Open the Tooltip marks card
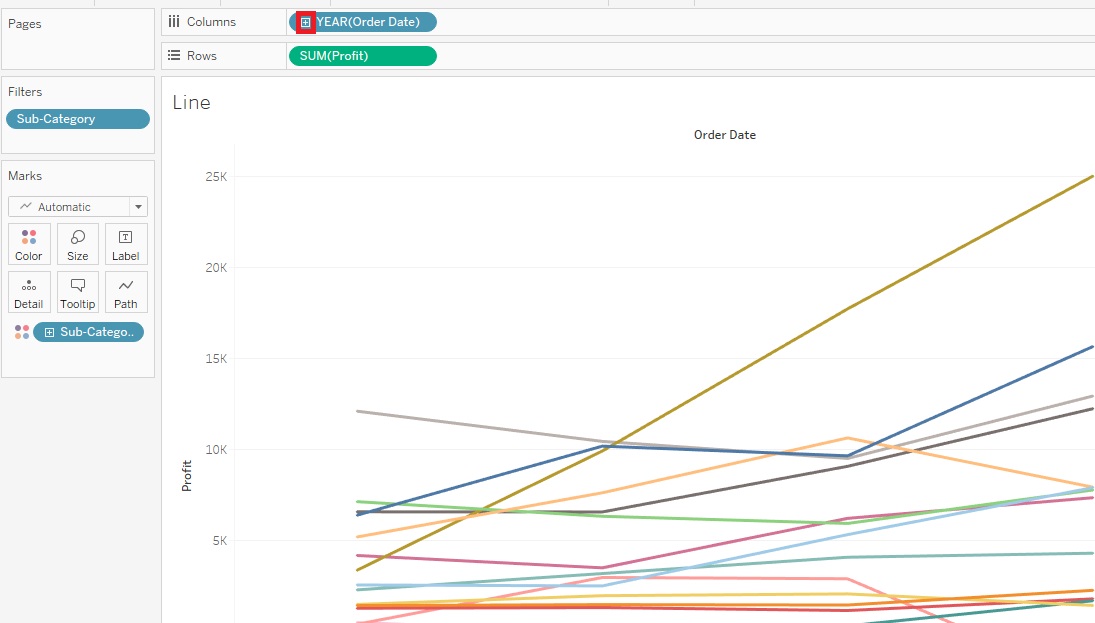Screen dimensions: 1095x623 [78, 292]
